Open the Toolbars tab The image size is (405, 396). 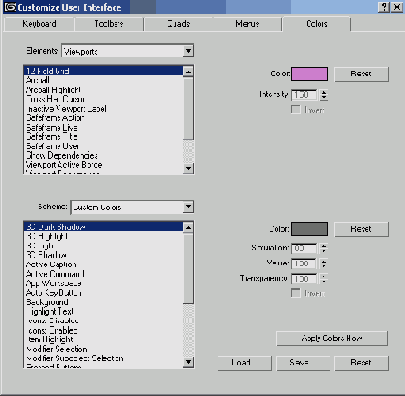tap(109, 24)
